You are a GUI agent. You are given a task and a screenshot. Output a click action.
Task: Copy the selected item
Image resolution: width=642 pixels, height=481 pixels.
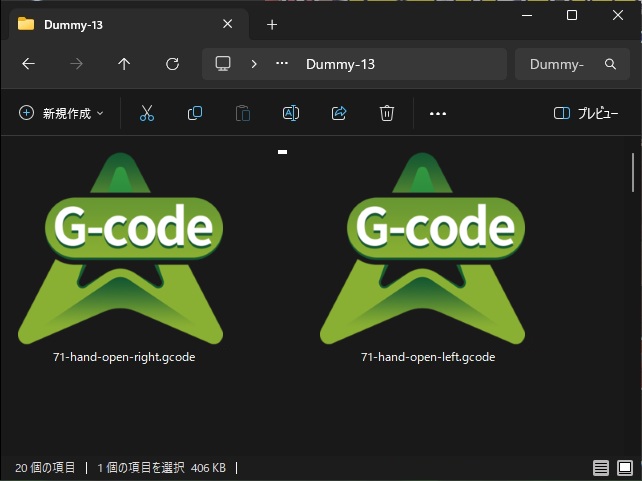coord(194,113)
